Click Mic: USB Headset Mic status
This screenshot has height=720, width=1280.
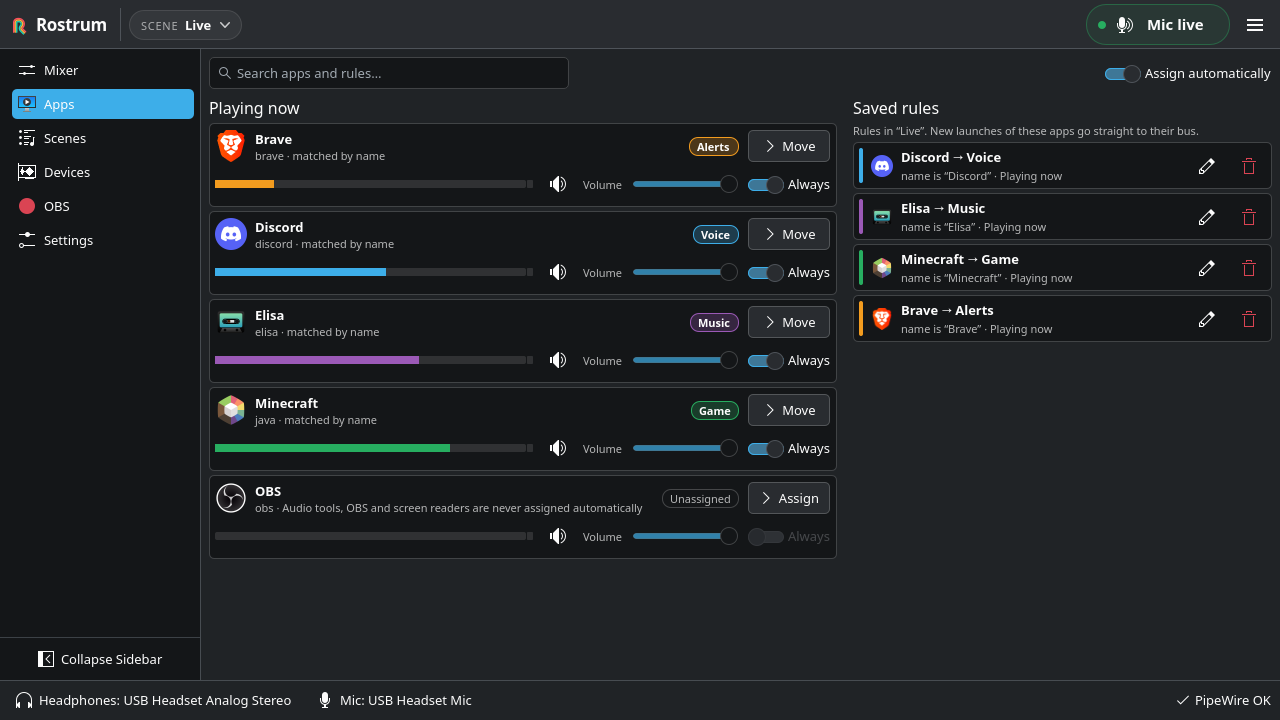tap(395, 700)
